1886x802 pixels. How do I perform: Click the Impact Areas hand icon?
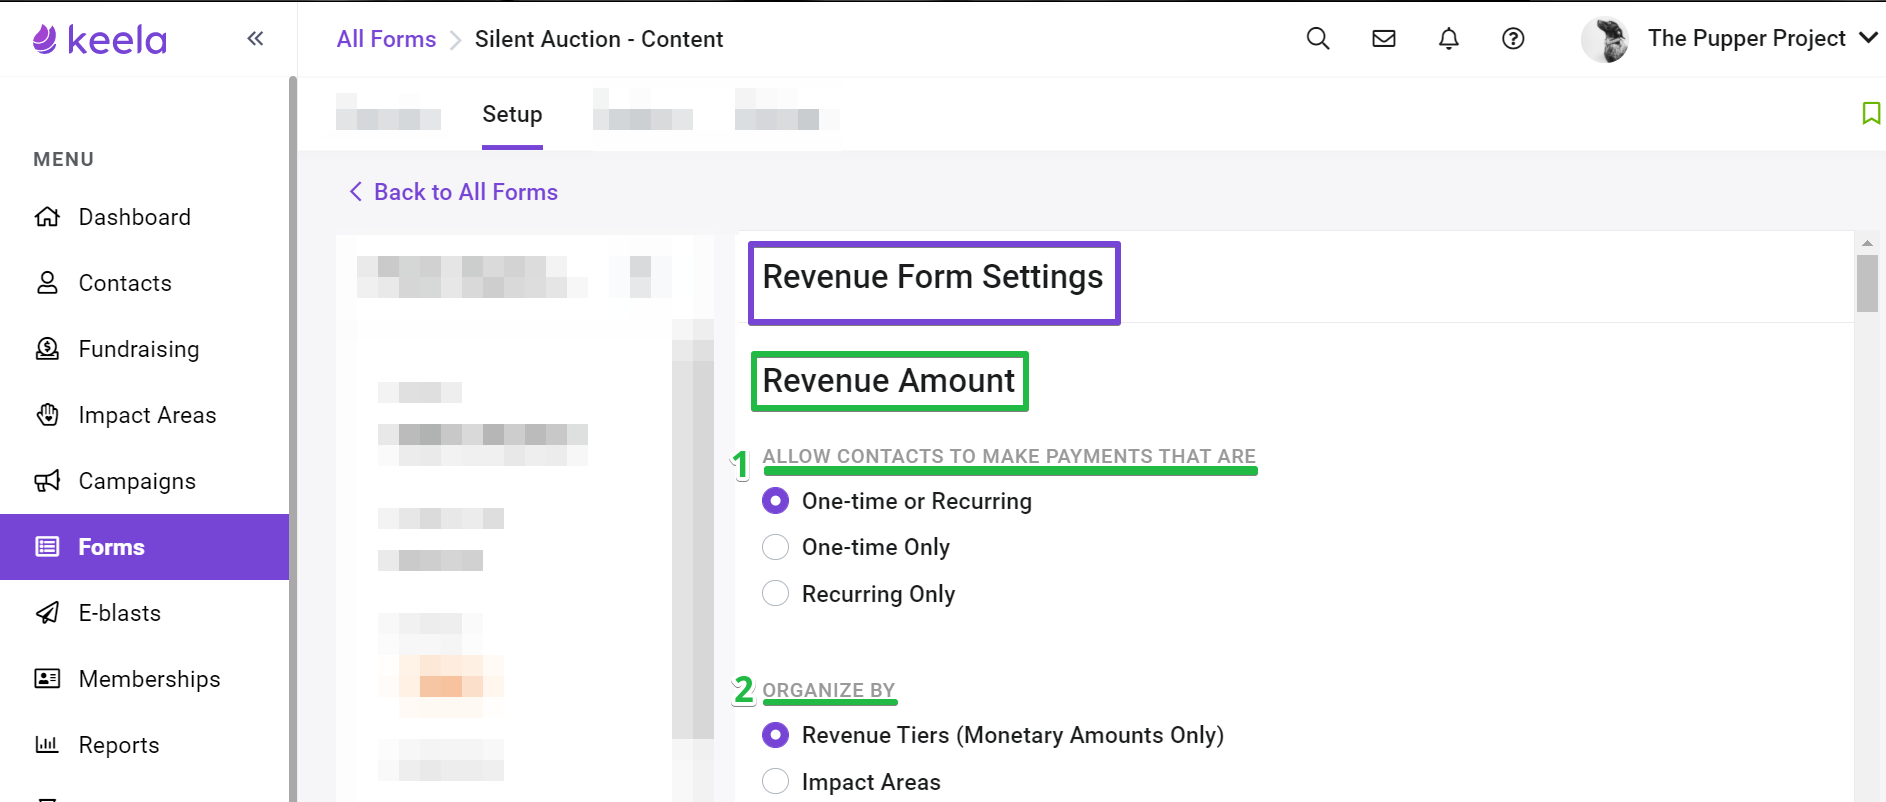coord(47,415)
